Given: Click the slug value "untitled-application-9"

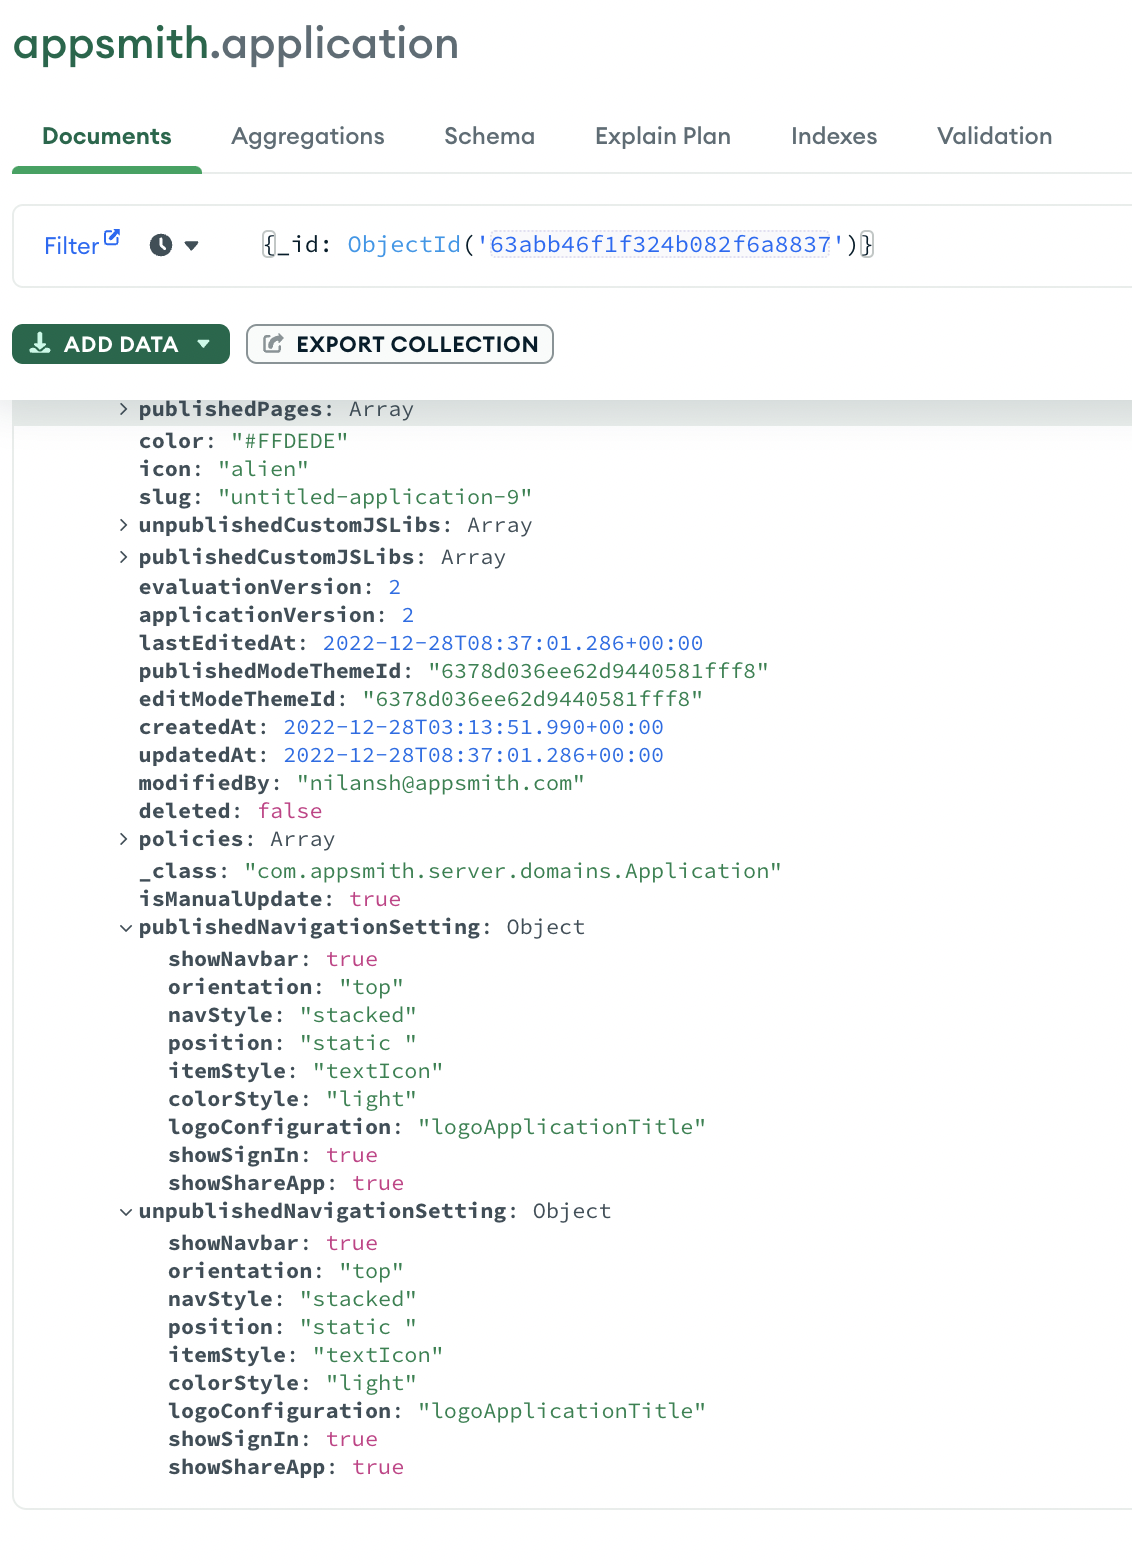Looking at the screenshot, I should tap(375, 497).
